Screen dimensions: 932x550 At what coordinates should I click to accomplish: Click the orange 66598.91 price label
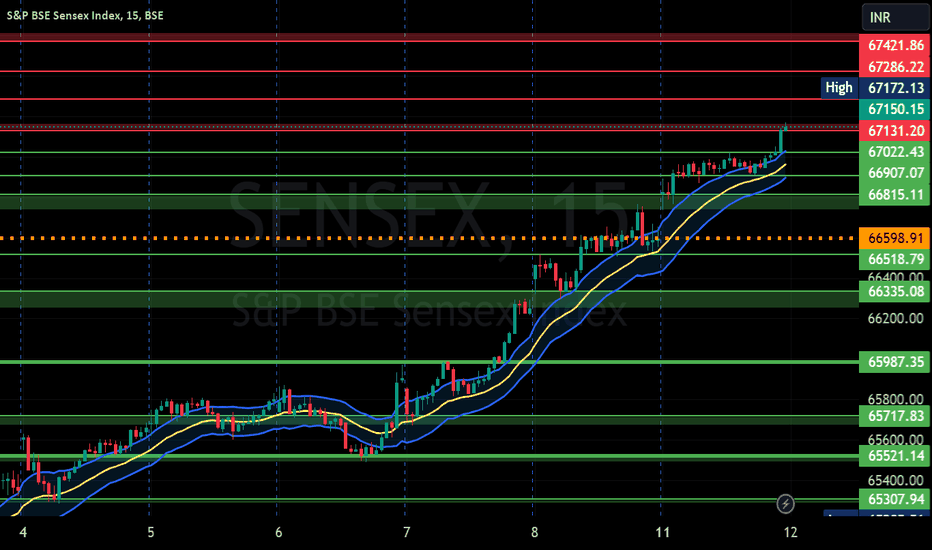[895, 238]
